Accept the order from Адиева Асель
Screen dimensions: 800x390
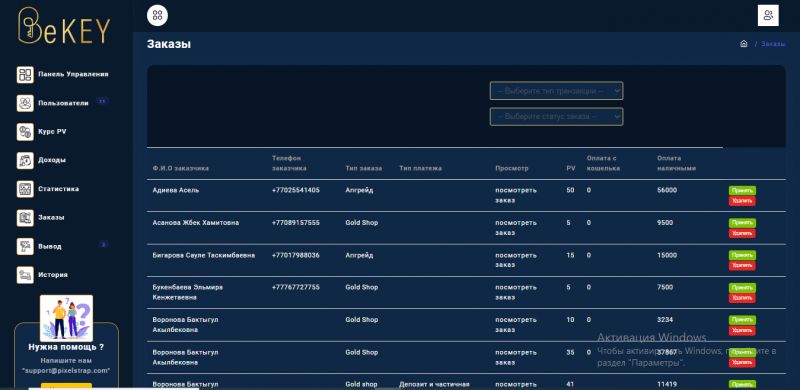tap(742, 190)
